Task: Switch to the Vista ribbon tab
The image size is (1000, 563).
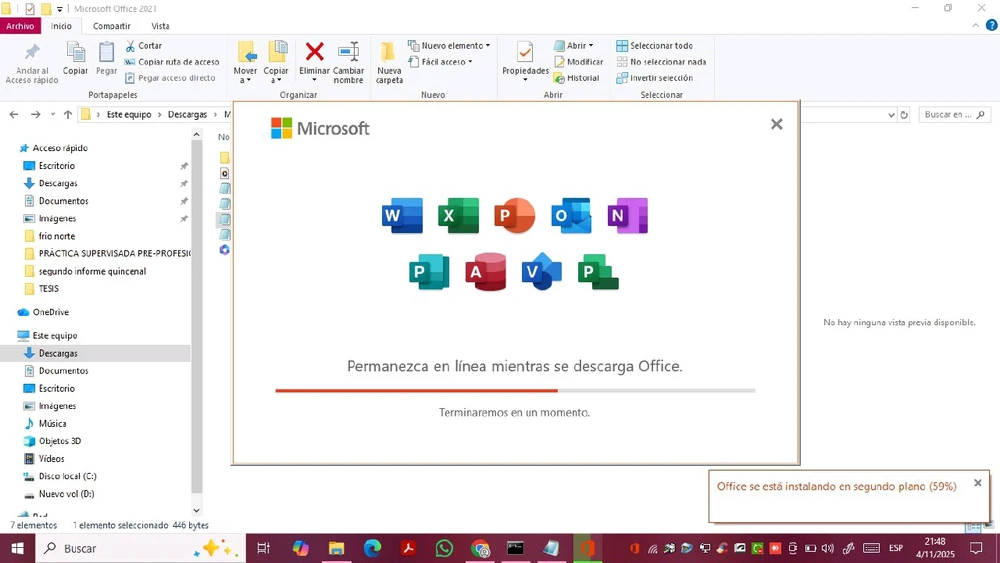Action: click(x=160, y=26)
